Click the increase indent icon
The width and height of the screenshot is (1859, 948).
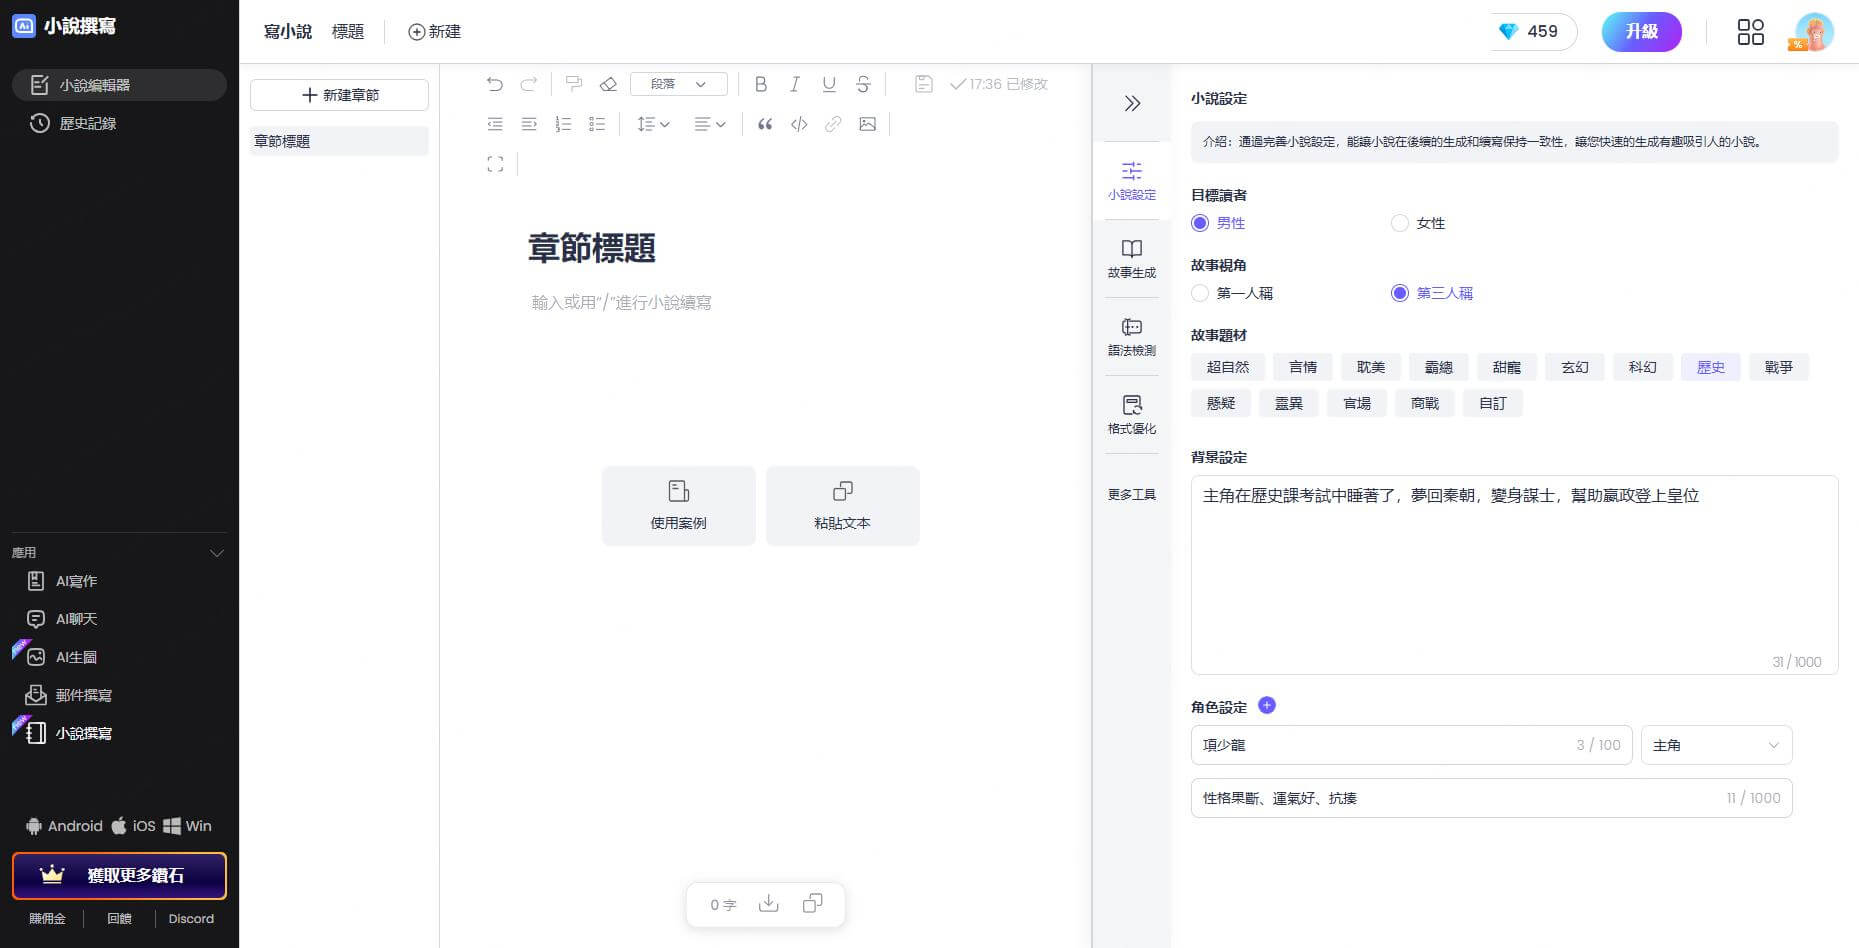529,124
